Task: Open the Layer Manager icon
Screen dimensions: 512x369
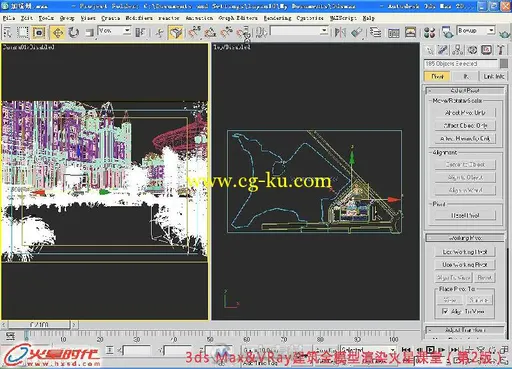Action: point(376,33)
